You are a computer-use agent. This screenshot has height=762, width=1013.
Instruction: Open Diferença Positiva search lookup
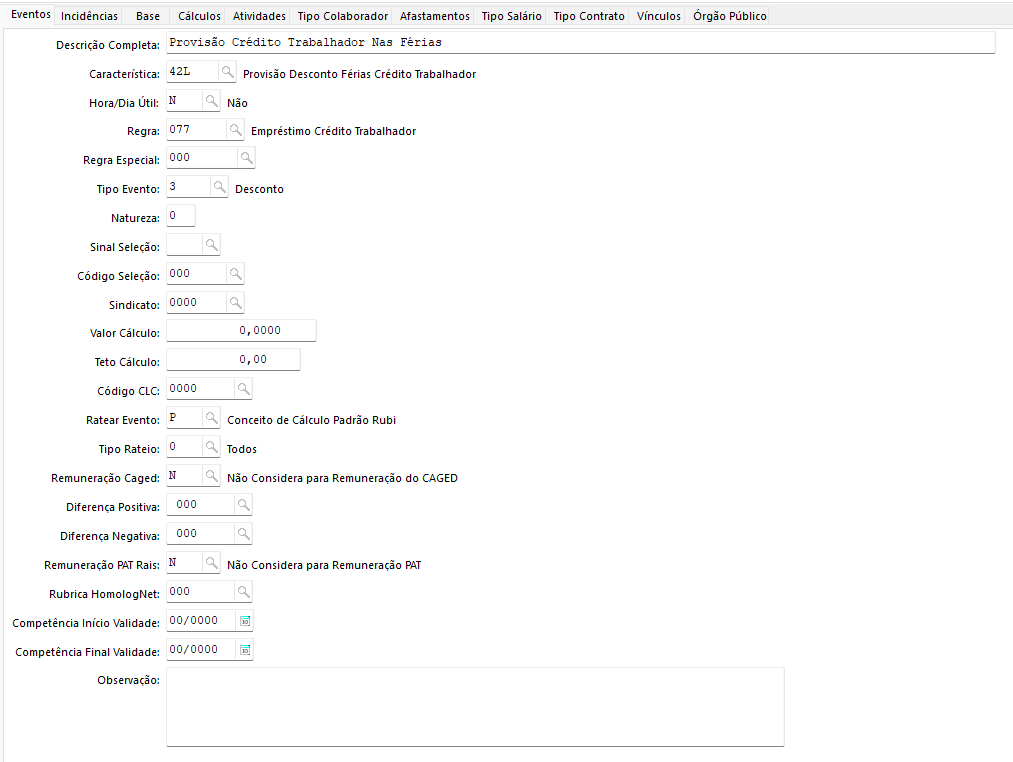point(243,505)
